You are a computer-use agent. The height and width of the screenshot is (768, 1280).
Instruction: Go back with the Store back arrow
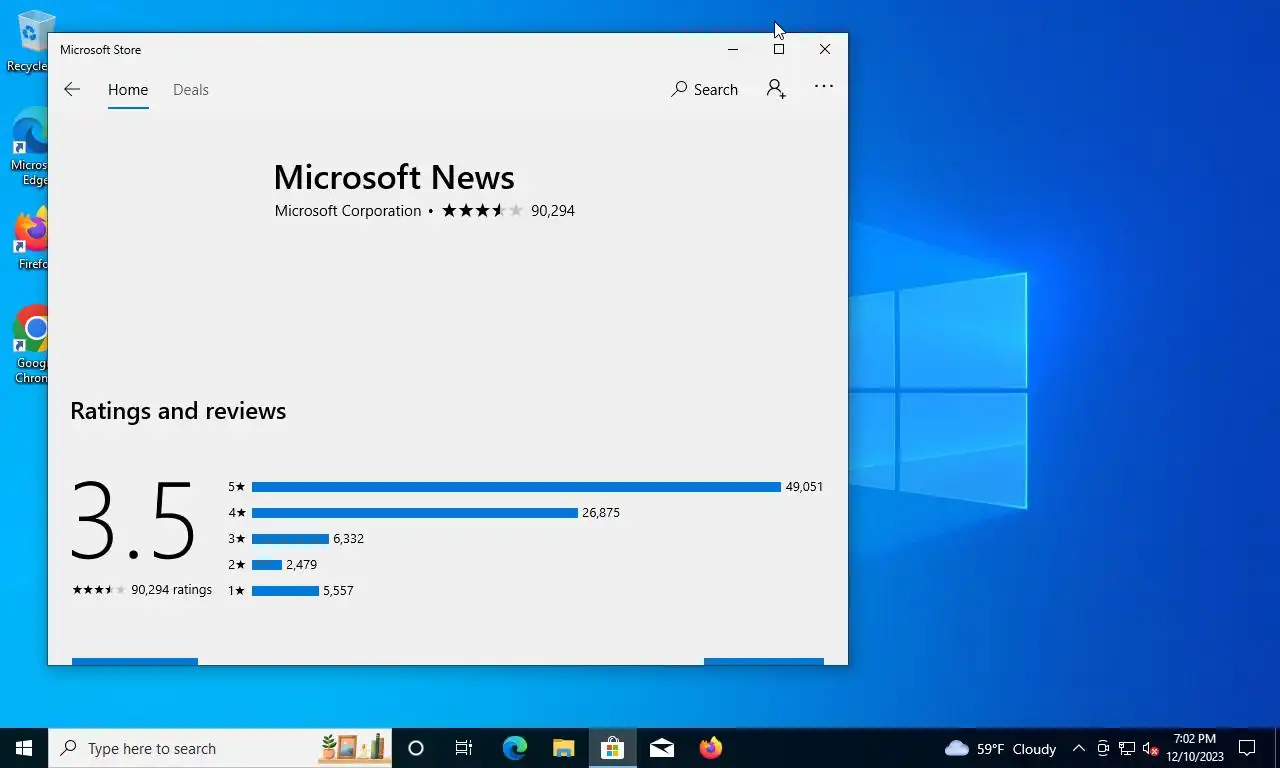tap(72, 89)
